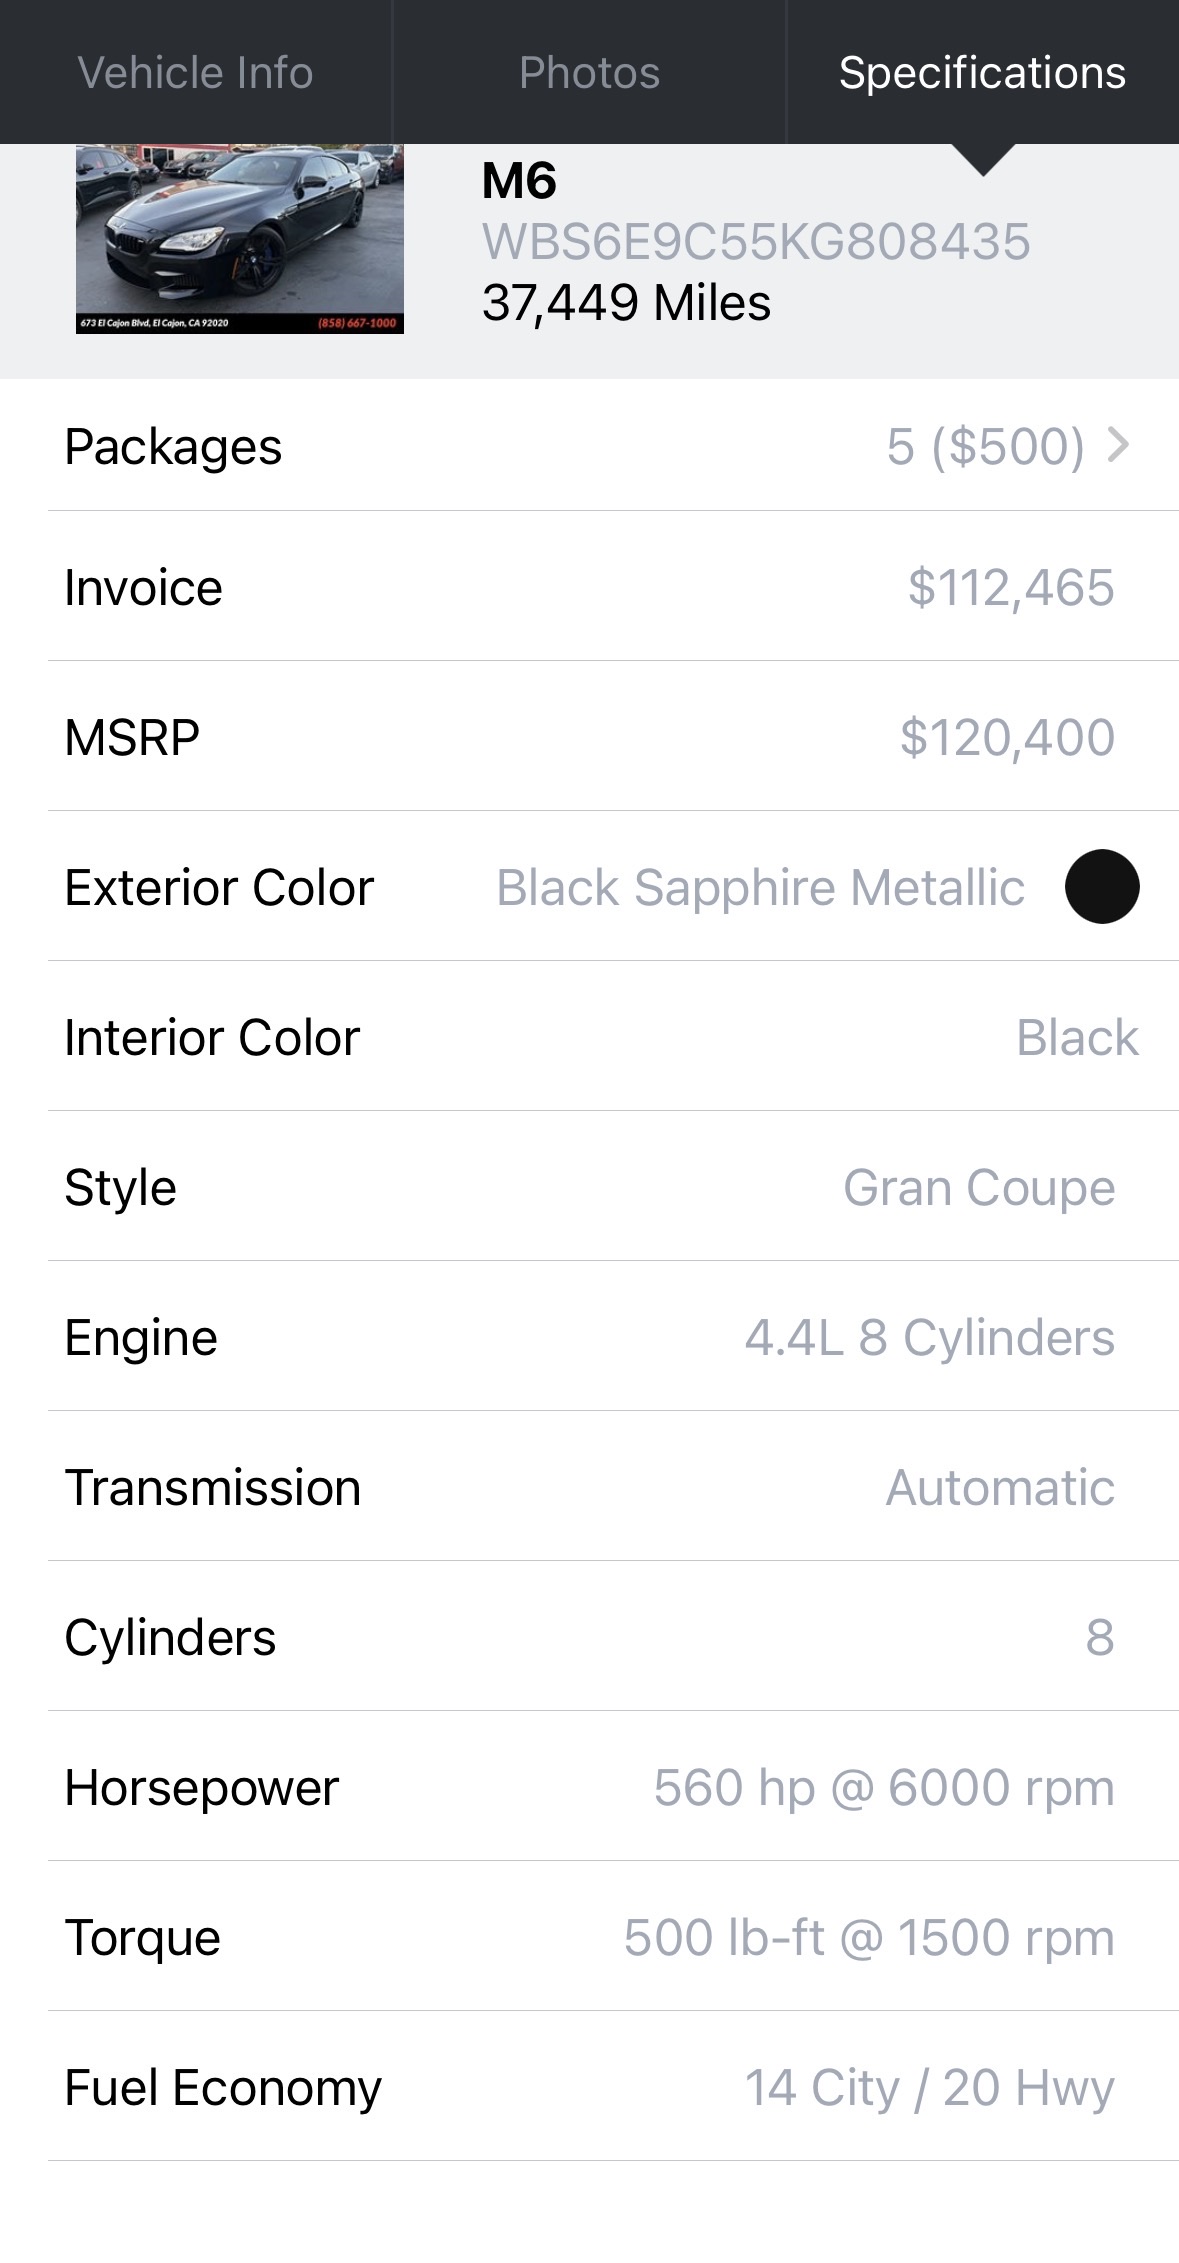Image resolution: width=1179 pixels, height=2263 pixels.
Task: Switch to the Vehicle Info tab
Action: 196,72
